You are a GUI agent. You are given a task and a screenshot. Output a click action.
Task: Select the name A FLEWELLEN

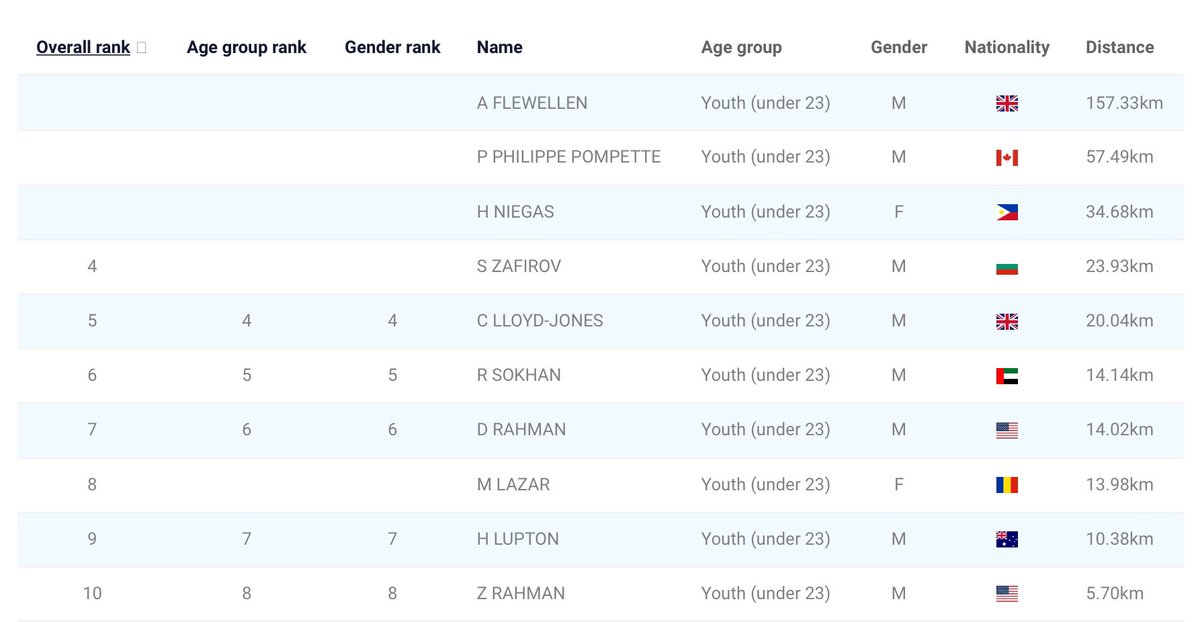(532, 102)
